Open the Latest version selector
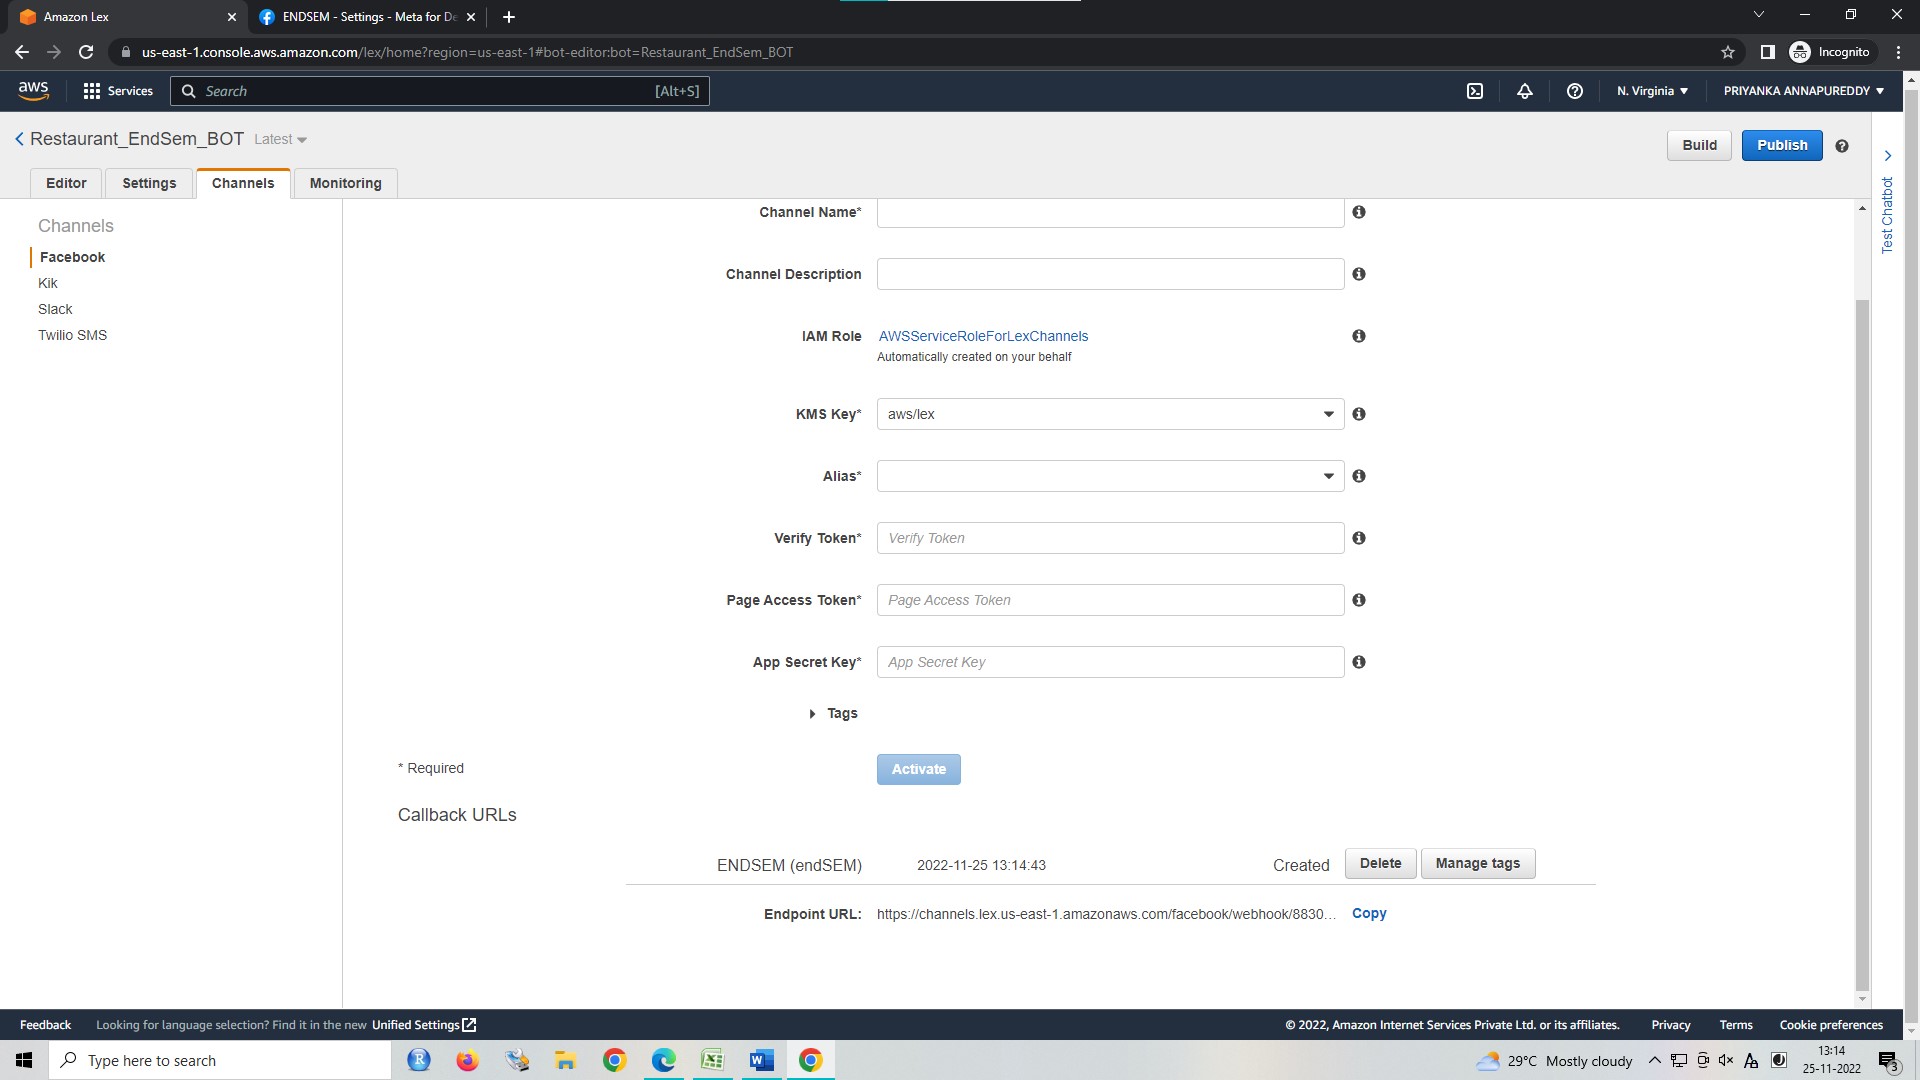Viewport: 1920px width, 1080px height. pyautogui.click(x=279, y=139)
